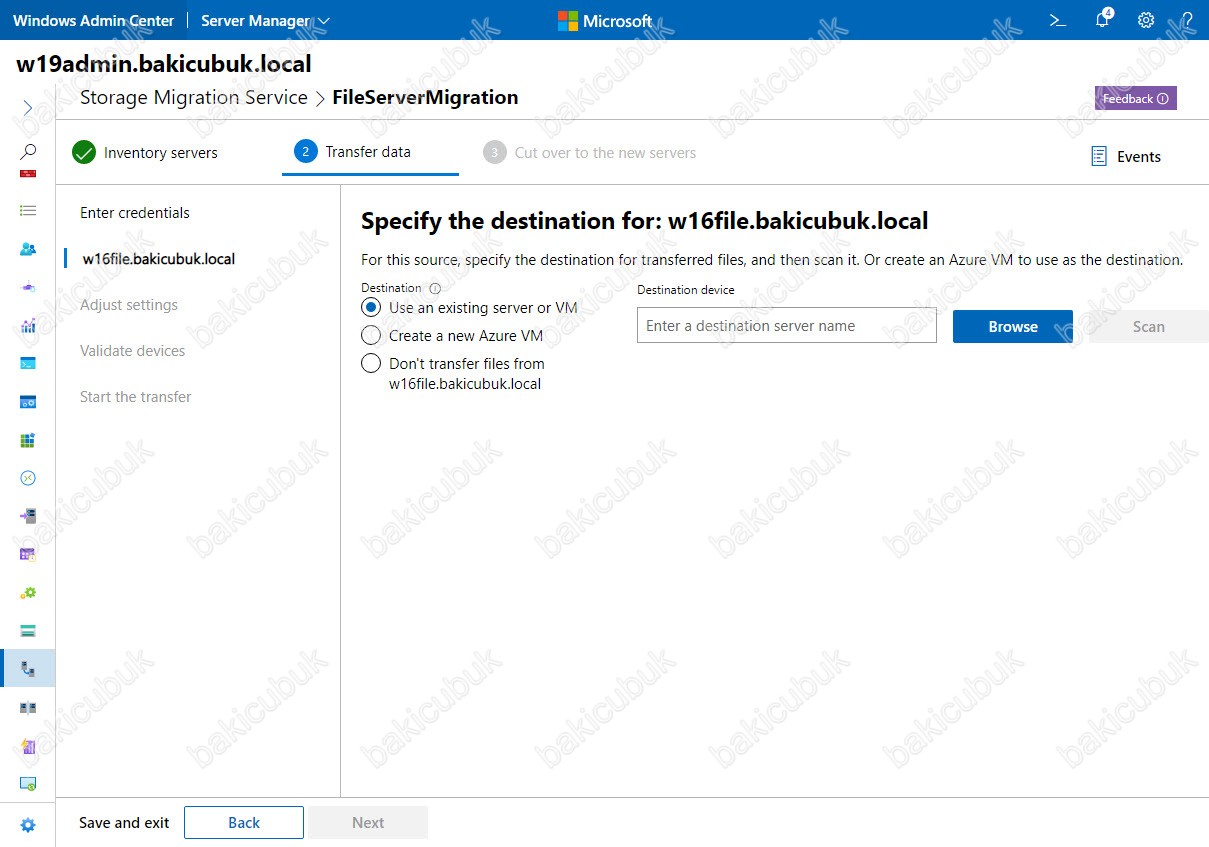Viewport: 1209px width, 847px height.
Task: Open the sidebar tool search magnifier
Action: tap(28, 151)
